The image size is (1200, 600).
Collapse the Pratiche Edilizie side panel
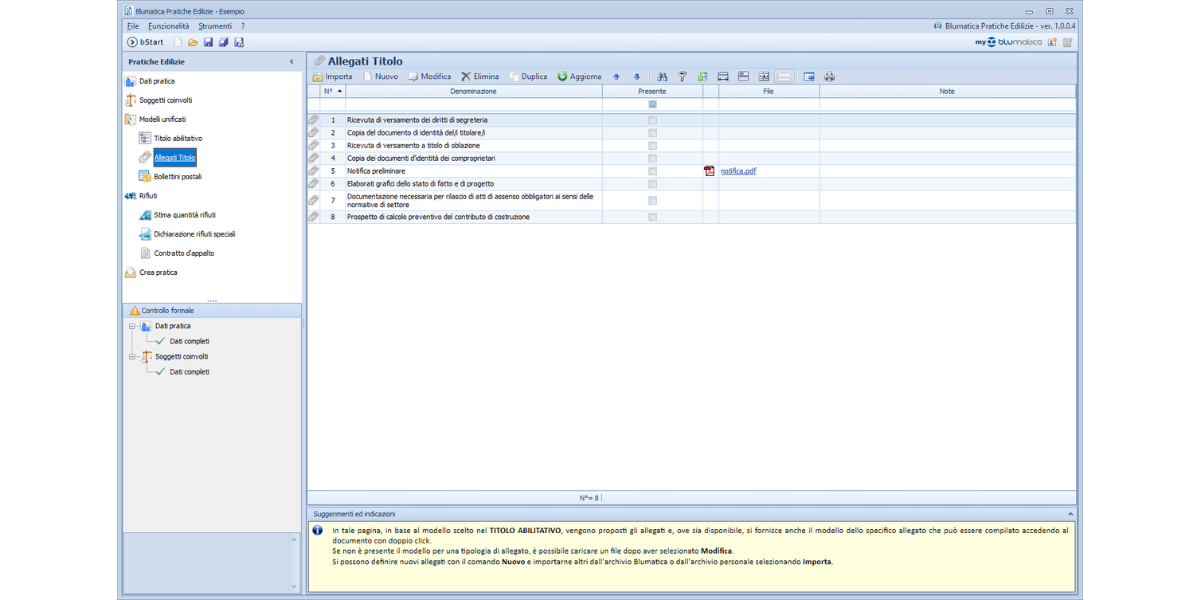292,62
